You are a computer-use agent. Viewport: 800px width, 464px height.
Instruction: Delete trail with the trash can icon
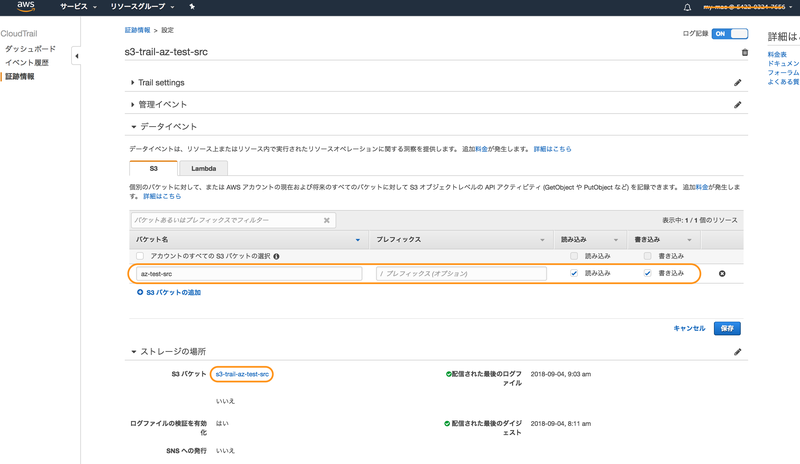744,52
